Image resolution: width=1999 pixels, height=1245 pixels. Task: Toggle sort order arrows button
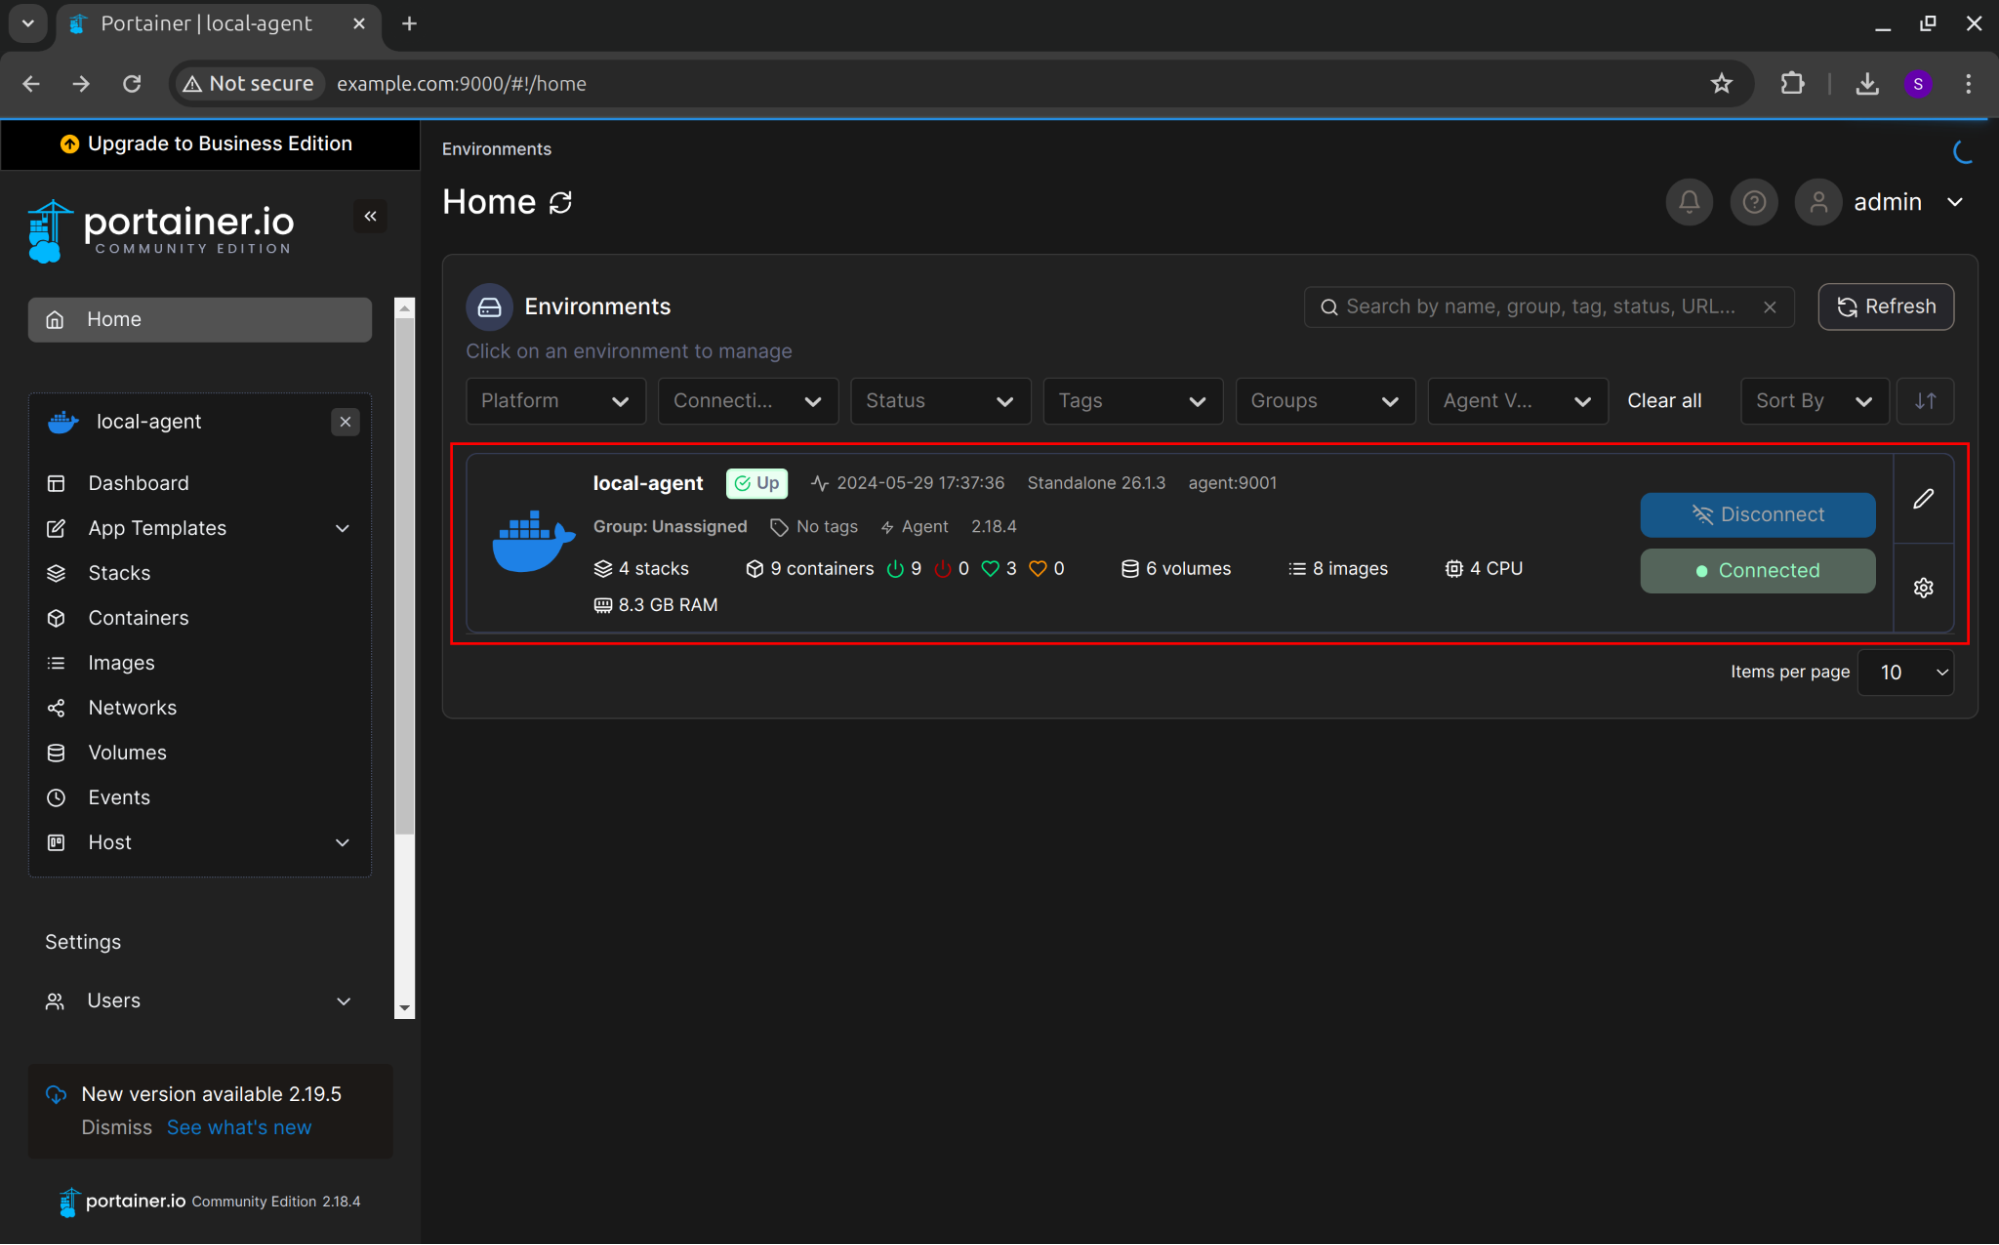tap(1925, 401)
